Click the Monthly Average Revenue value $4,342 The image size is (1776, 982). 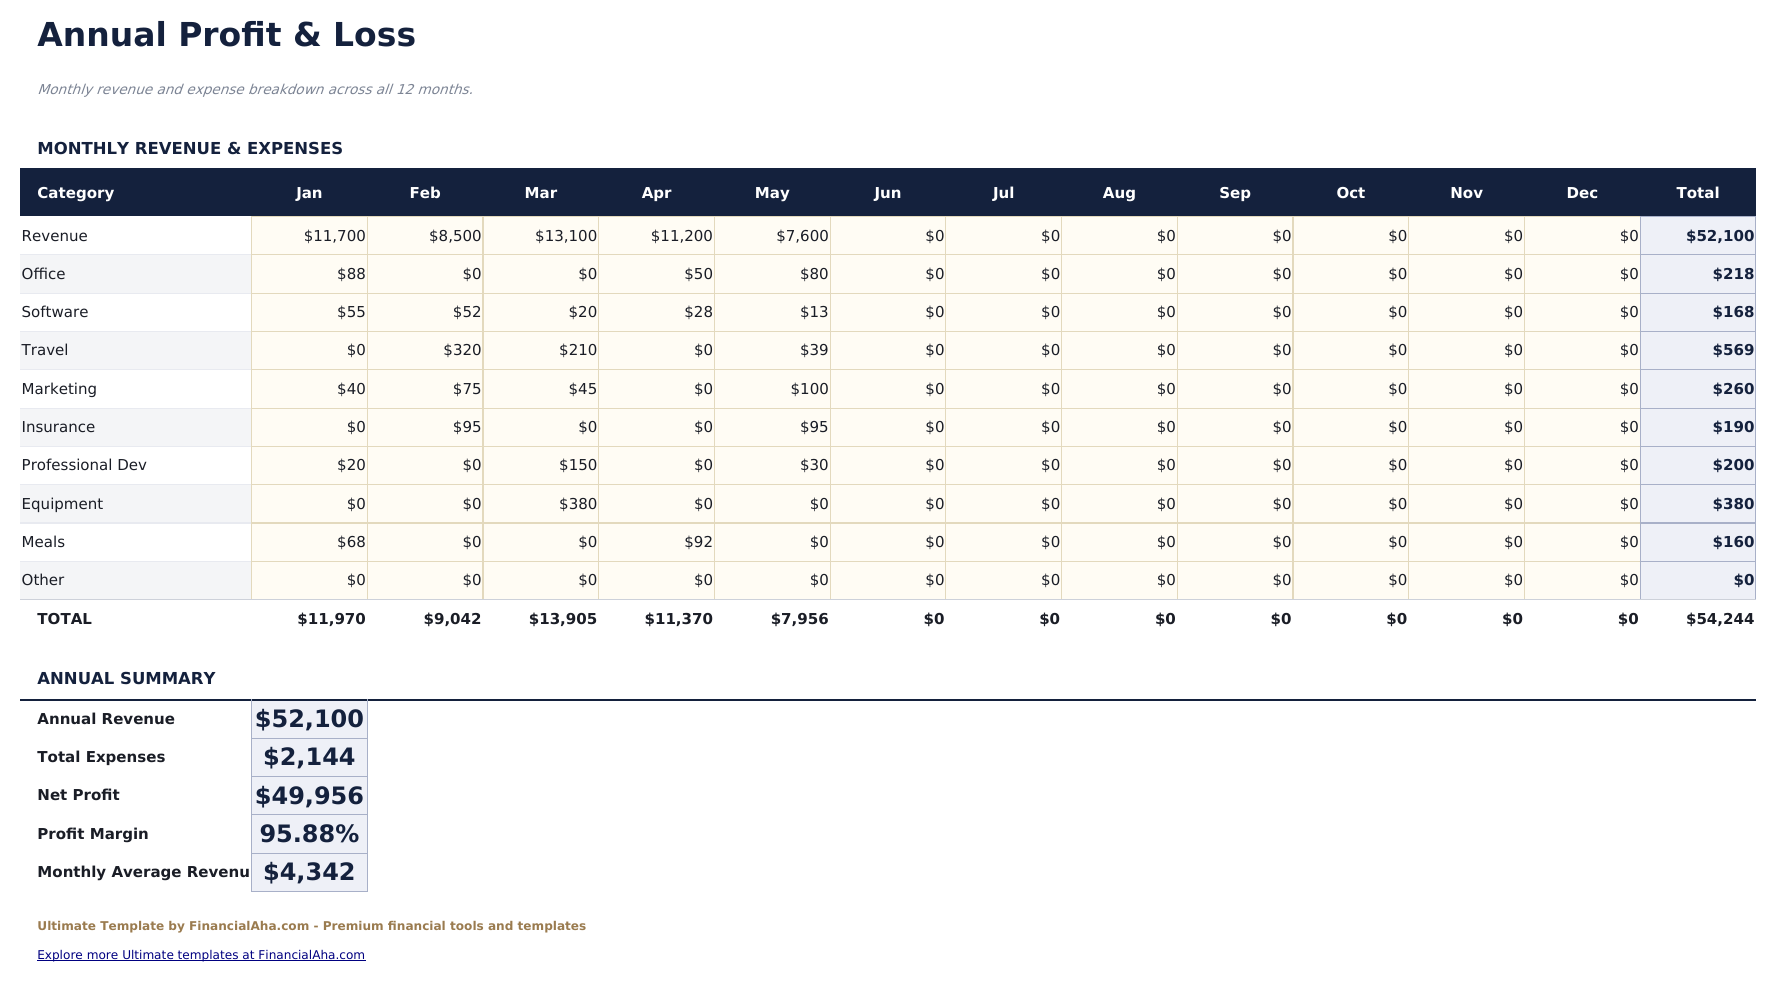(308, 871)
